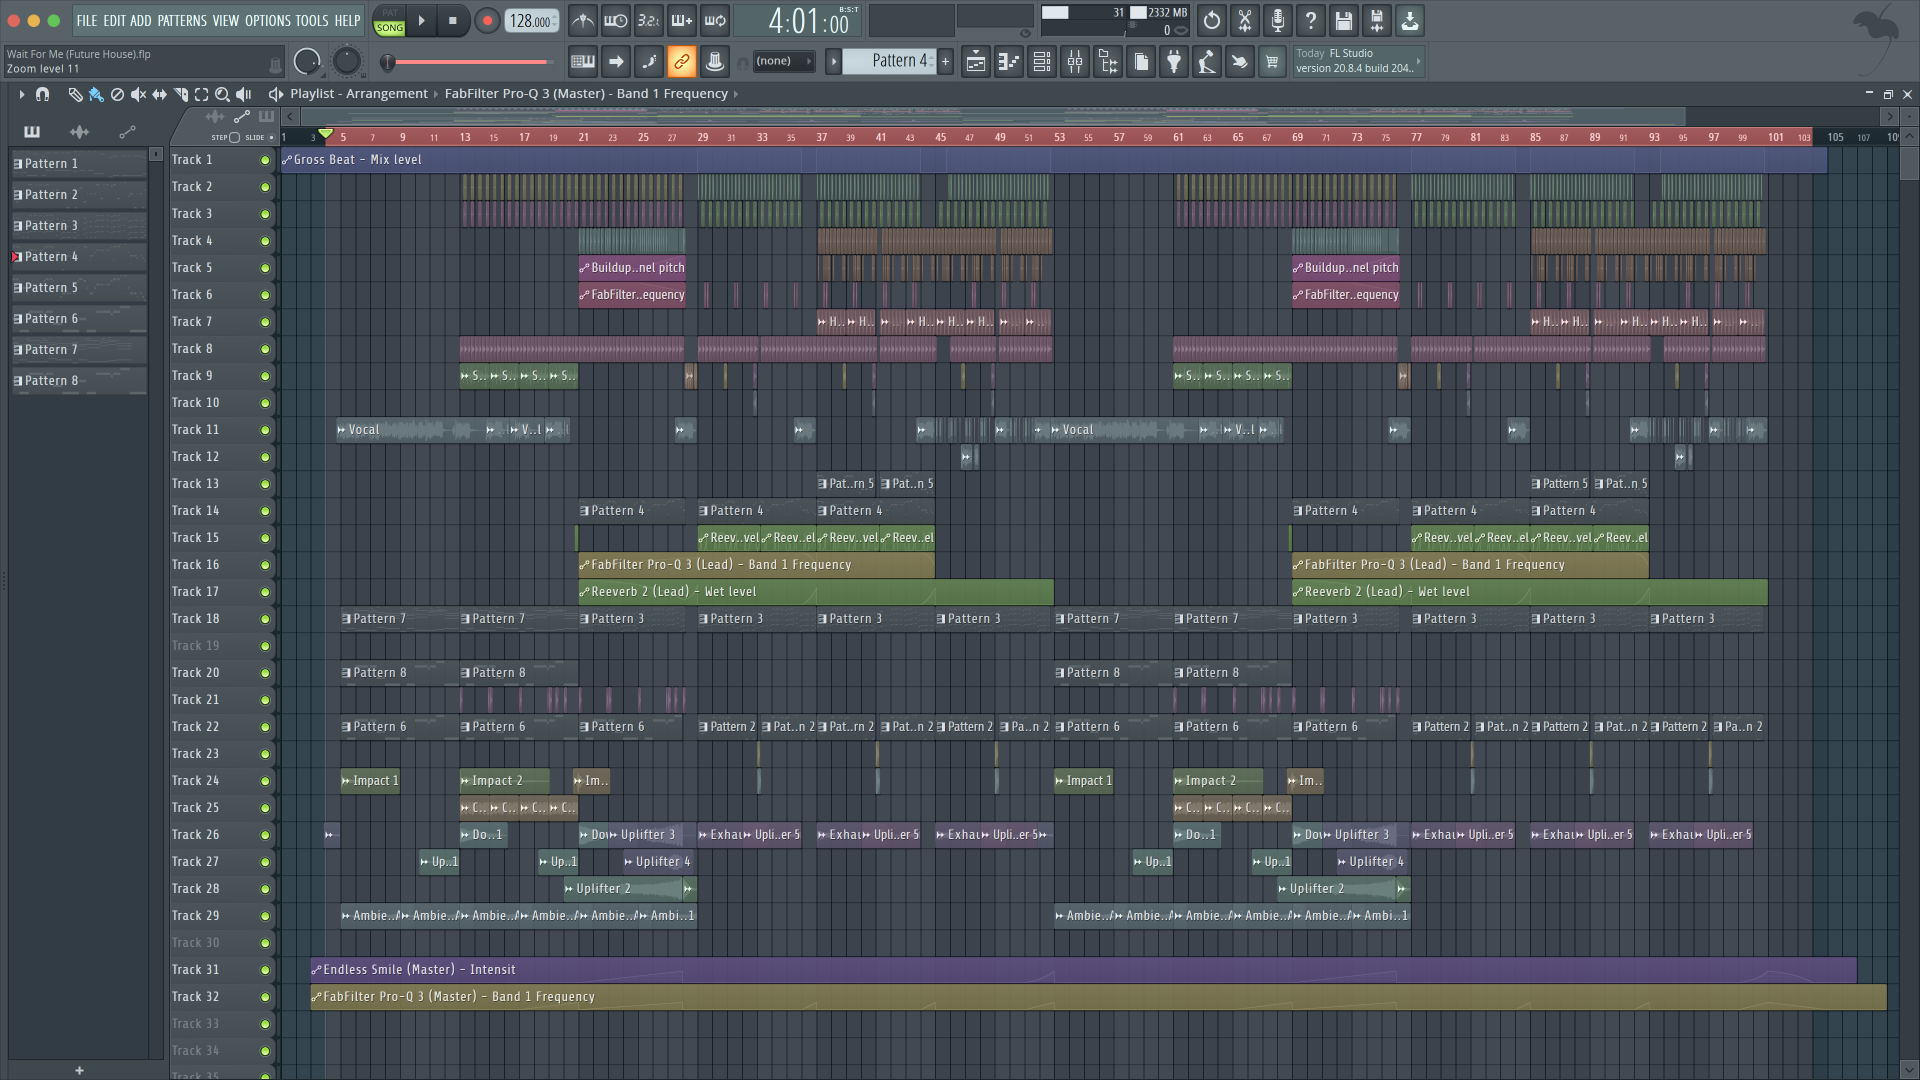Open the FILE menu
Image resolution: width=1920 pixels, height=1080 pixels.
click(87, 20)
